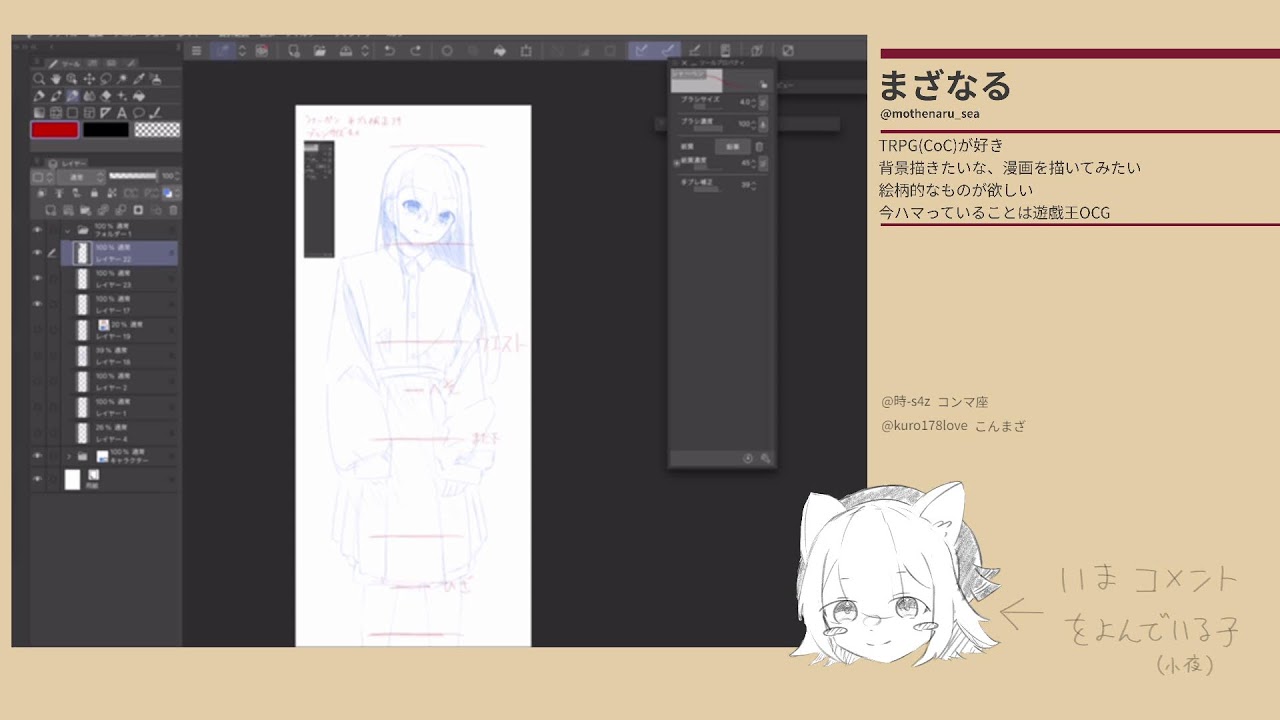Image resolution: width=1280 pixels, height=720 pixels.
Task: Select the Zoom magnifier tool
Action: click(39, 79)
